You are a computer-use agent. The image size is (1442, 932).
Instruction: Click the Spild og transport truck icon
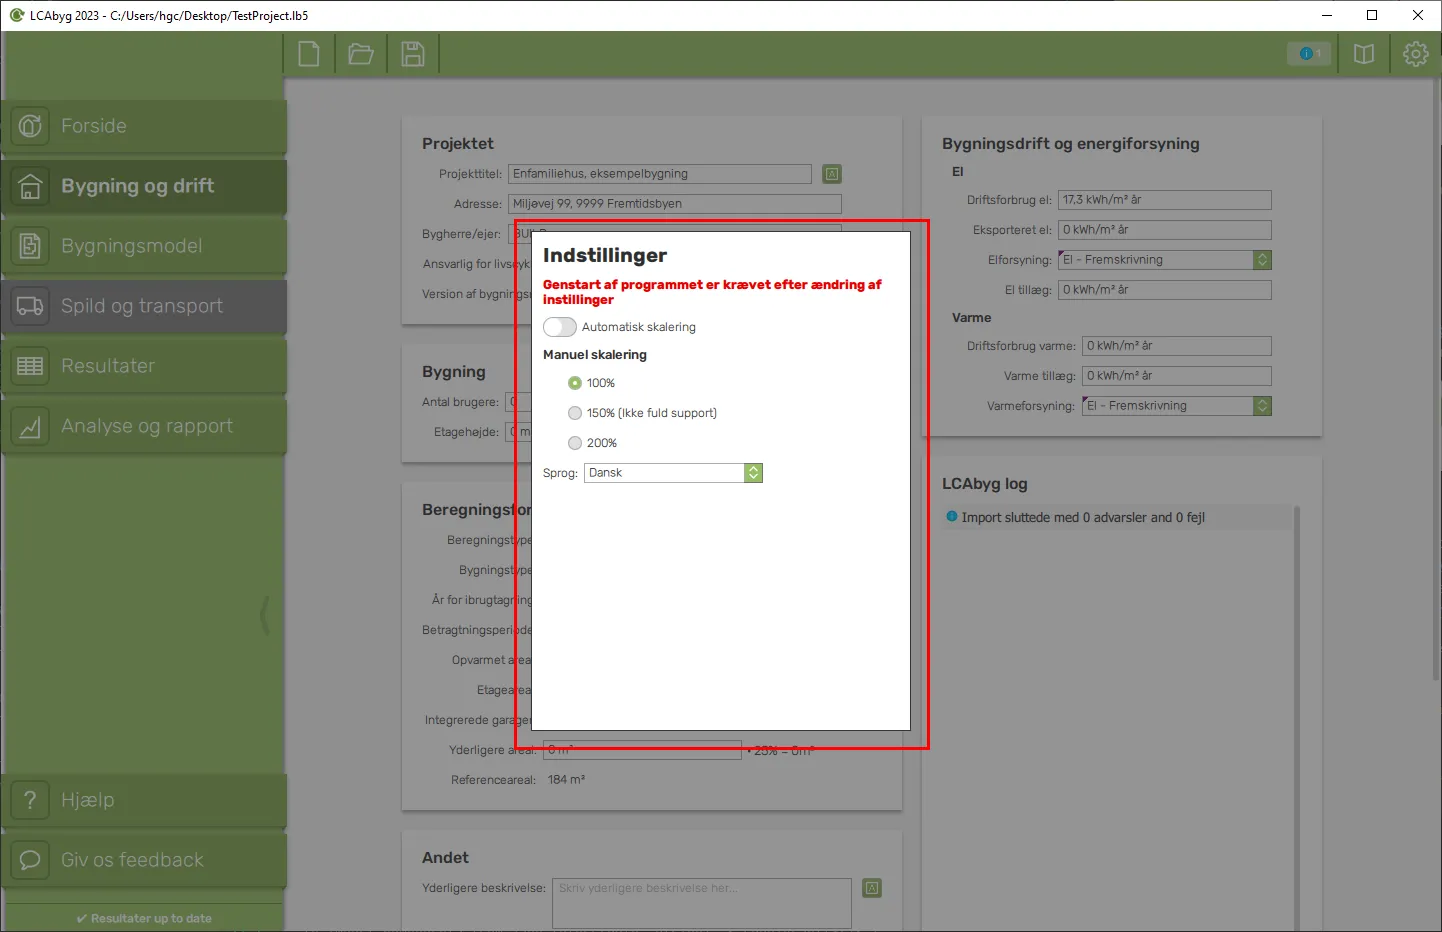tap(30, 306)
